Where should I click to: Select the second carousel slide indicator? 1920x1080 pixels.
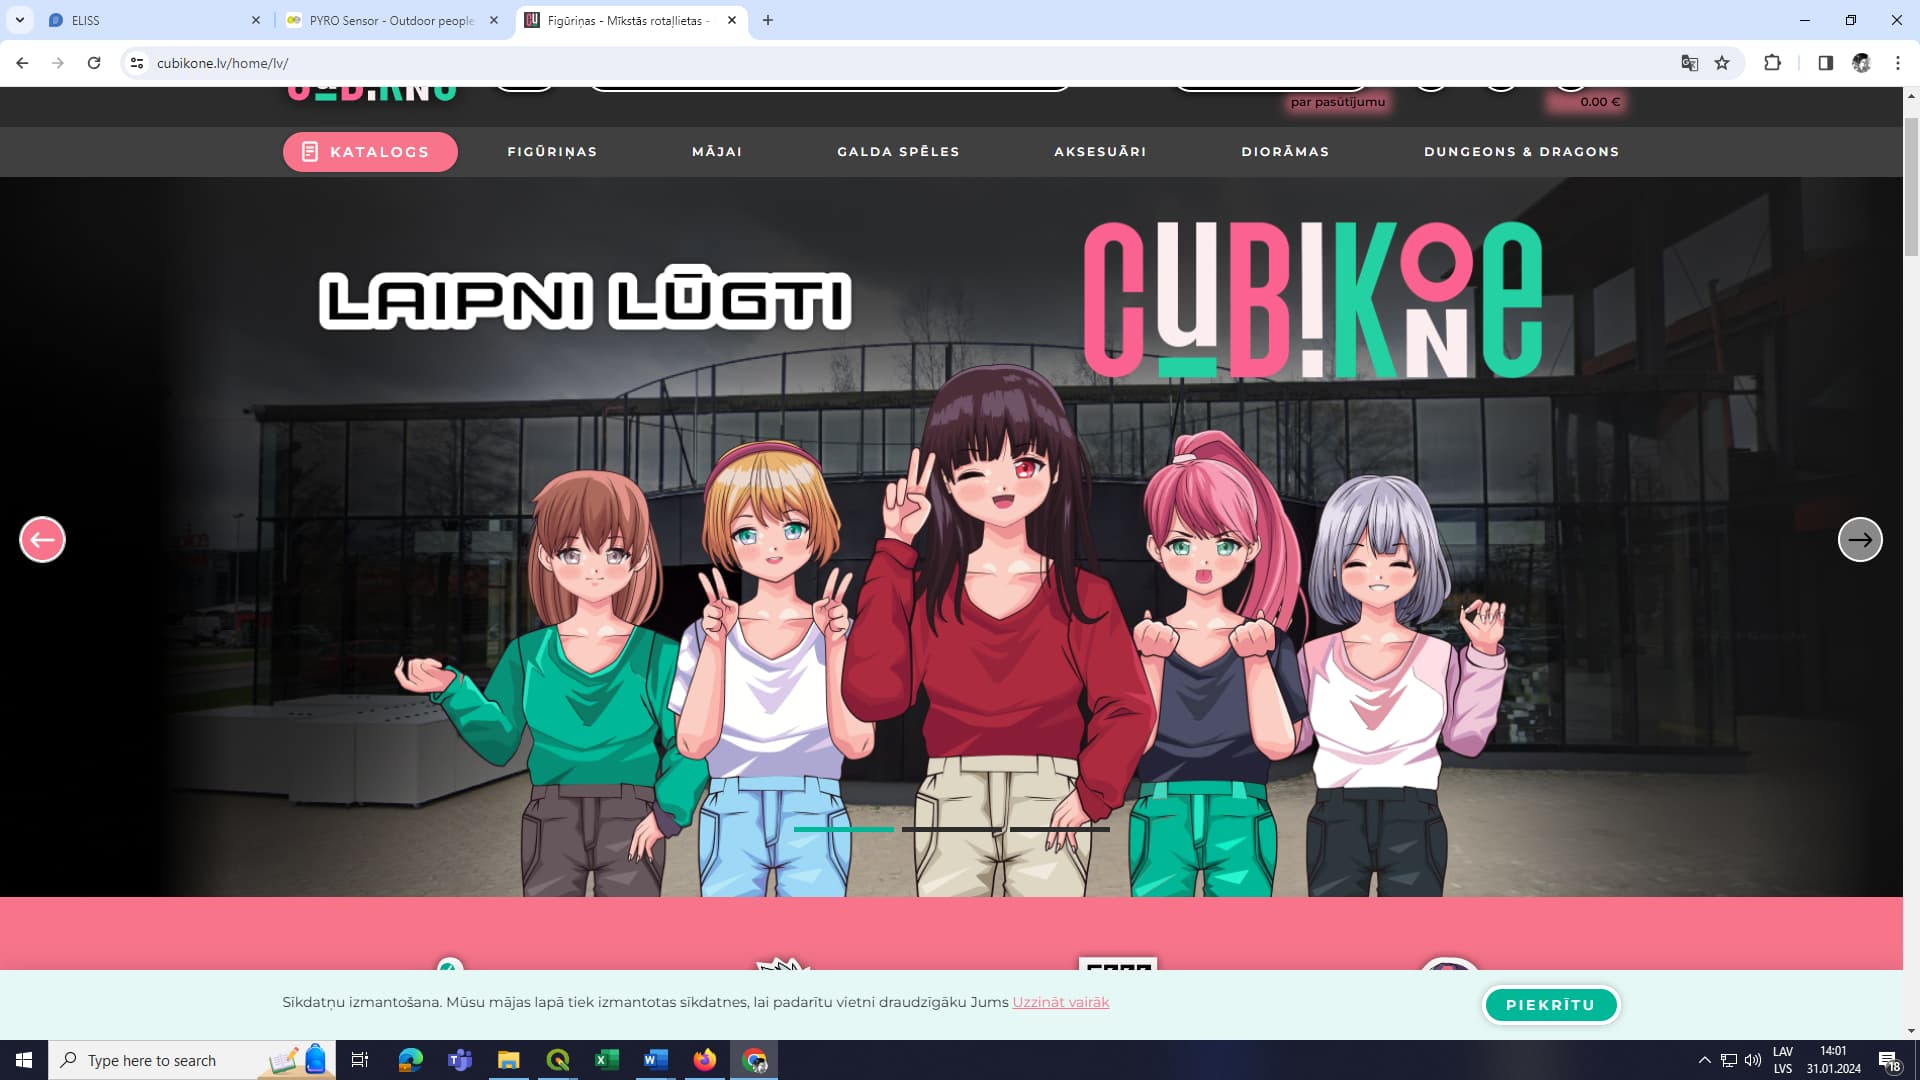pos(951,829)
